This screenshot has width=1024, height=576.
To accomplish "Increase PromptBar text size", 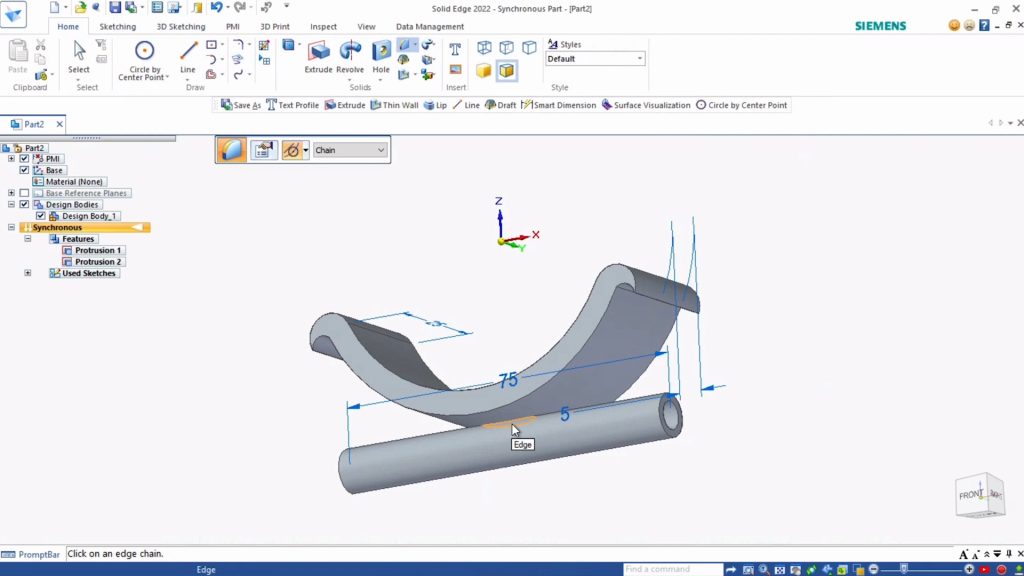I will (x=963, y=554).
